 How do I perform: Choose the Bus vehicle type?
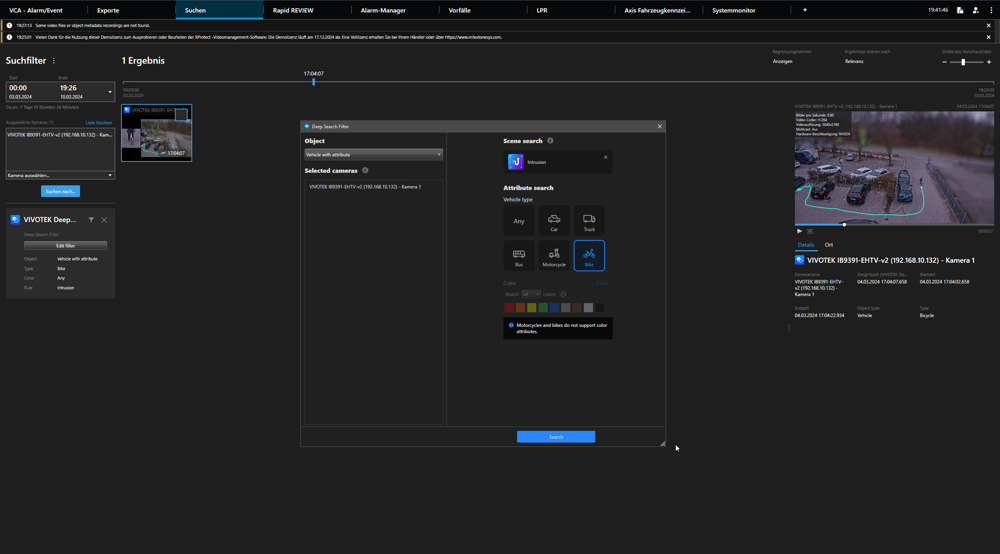518,256
